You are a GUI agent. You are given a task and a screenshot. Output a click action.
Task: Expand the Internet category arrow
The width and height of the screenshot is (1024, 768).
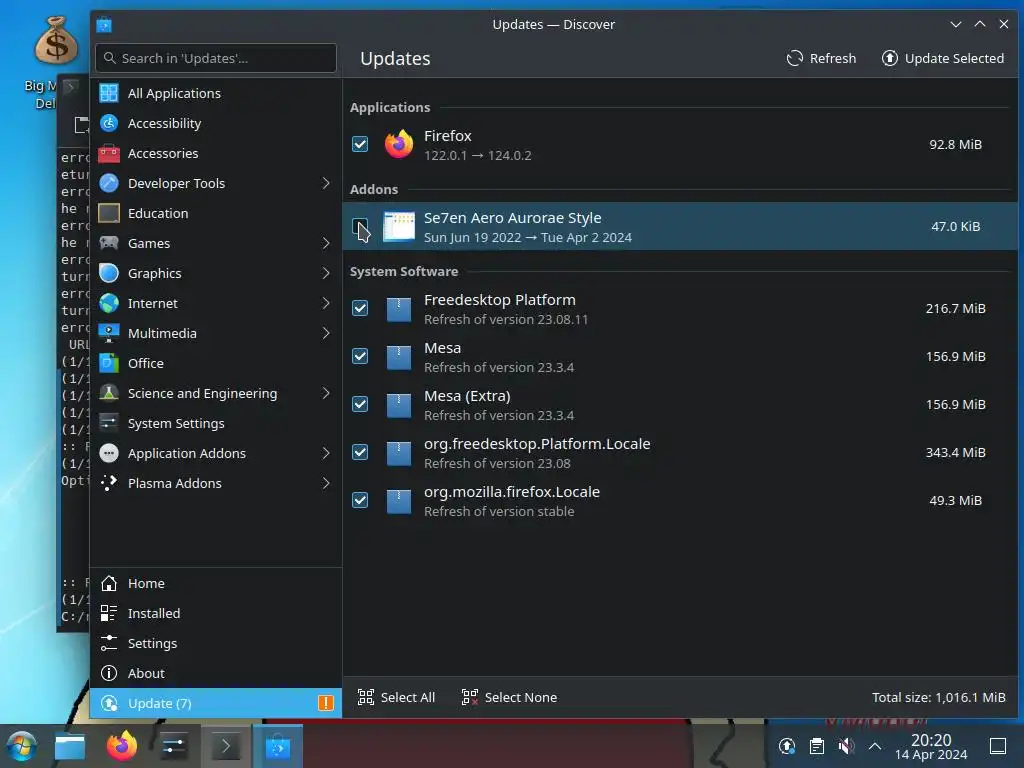pyautogui.click(x=326, y=303)
